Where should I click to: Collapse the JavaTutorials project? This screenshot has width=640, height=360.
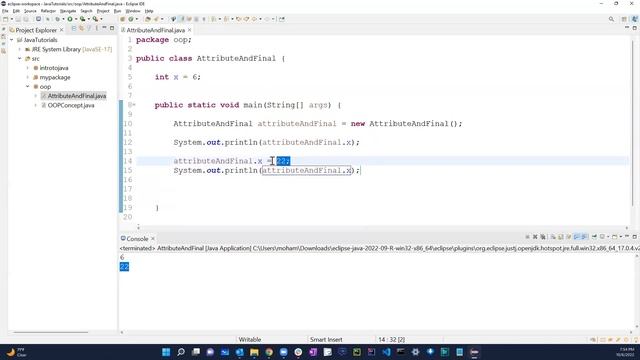pyautogui.click(x=11, y=40)
